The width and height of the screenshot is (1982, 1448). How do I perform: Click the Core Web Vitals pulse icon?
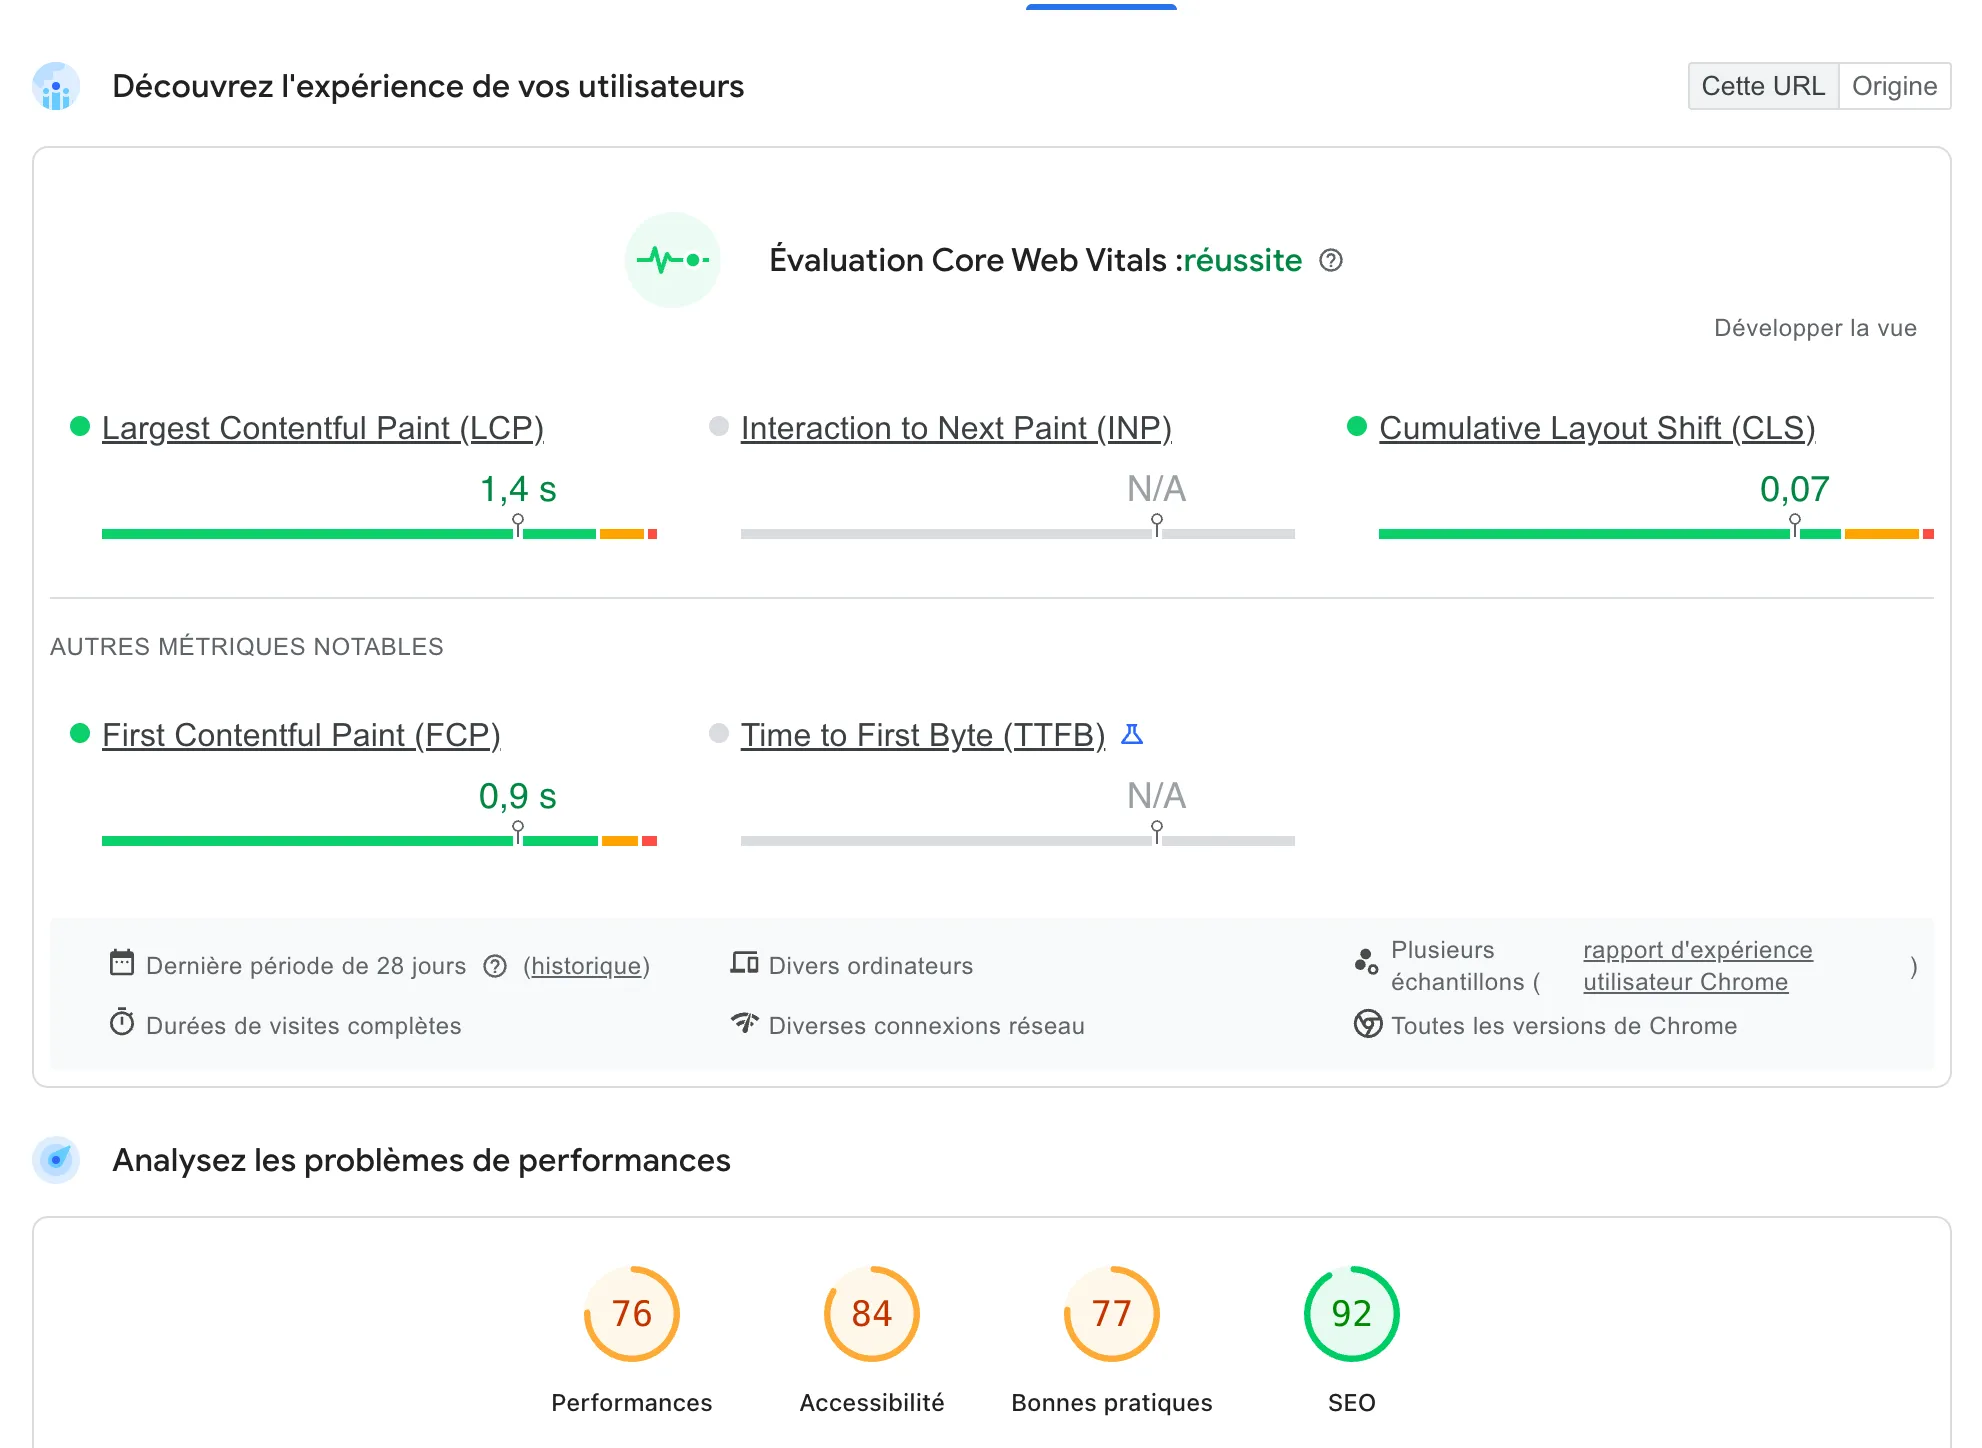[x=673, y=259]
